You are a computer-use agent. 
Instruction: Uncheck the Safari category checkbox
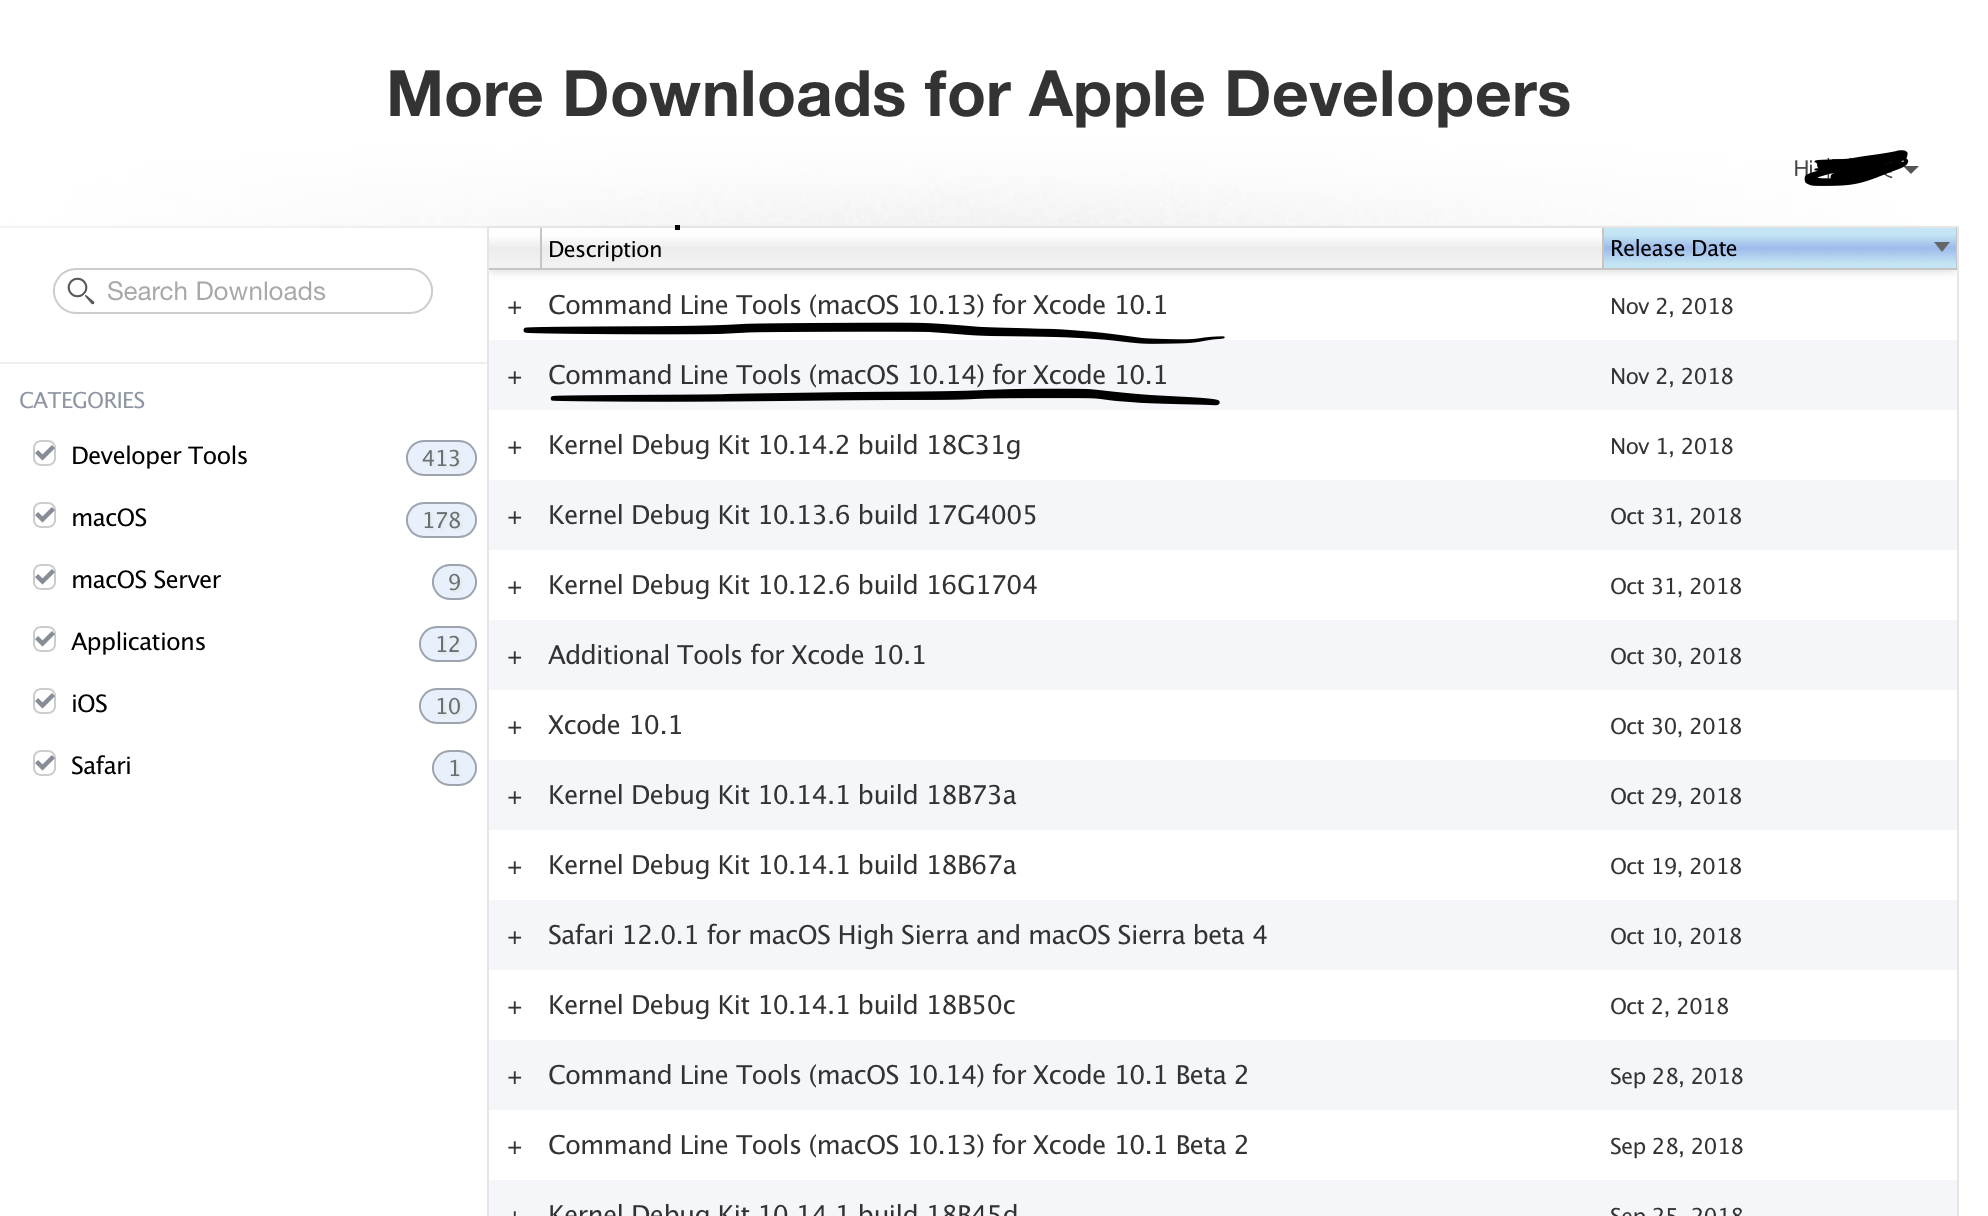tap(44, 764)
